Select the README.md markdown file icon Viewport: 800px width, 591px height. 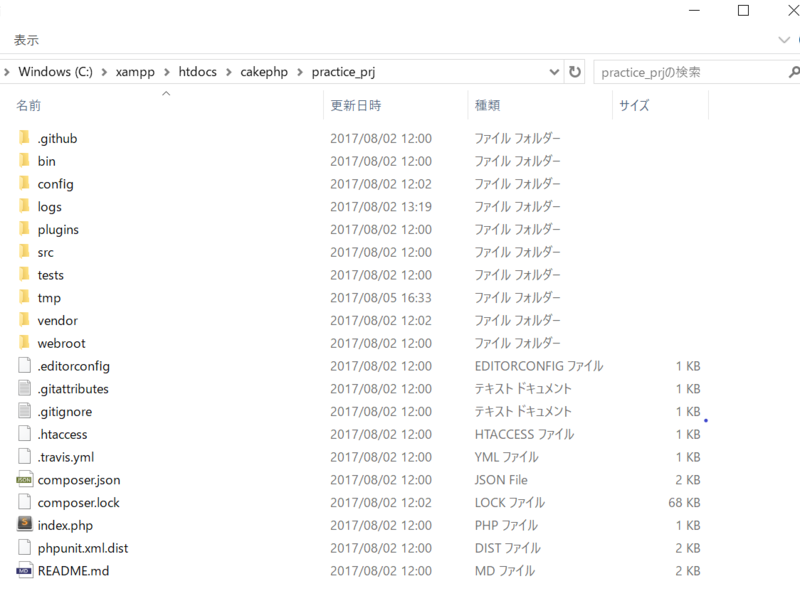[25, 570]
